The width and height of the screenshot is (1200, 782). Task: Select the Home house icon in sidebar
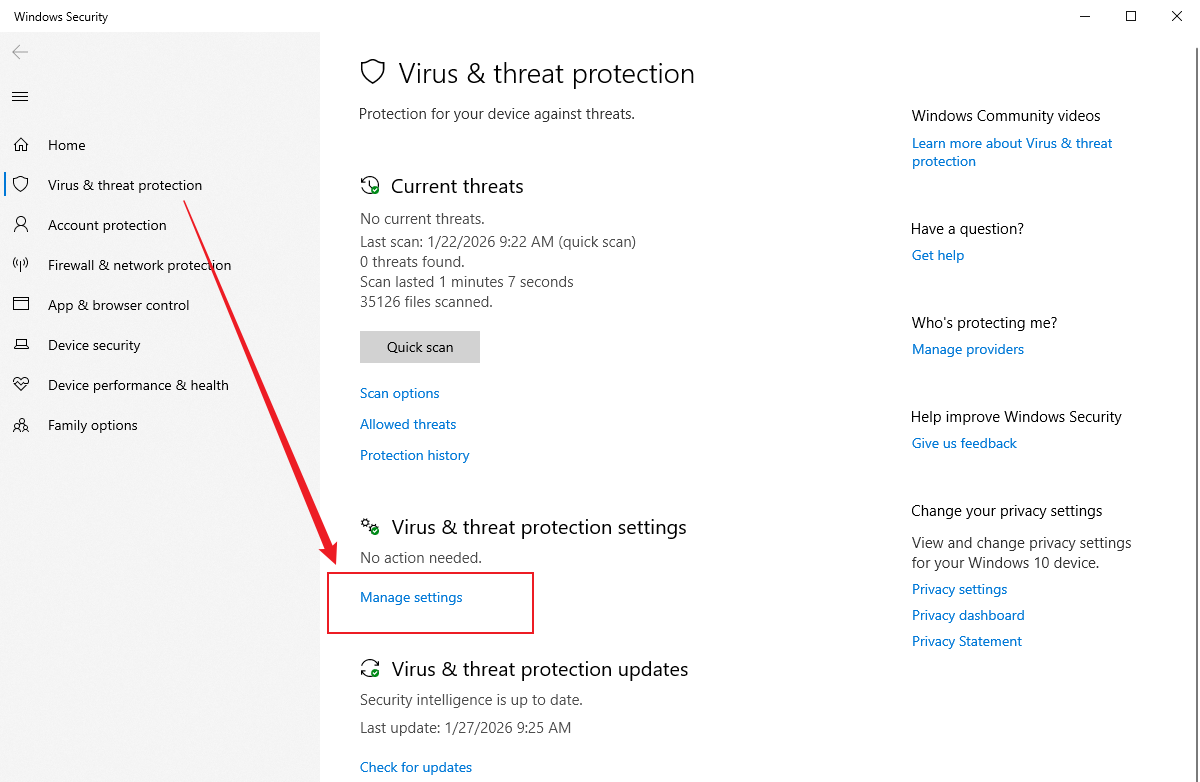21,144
